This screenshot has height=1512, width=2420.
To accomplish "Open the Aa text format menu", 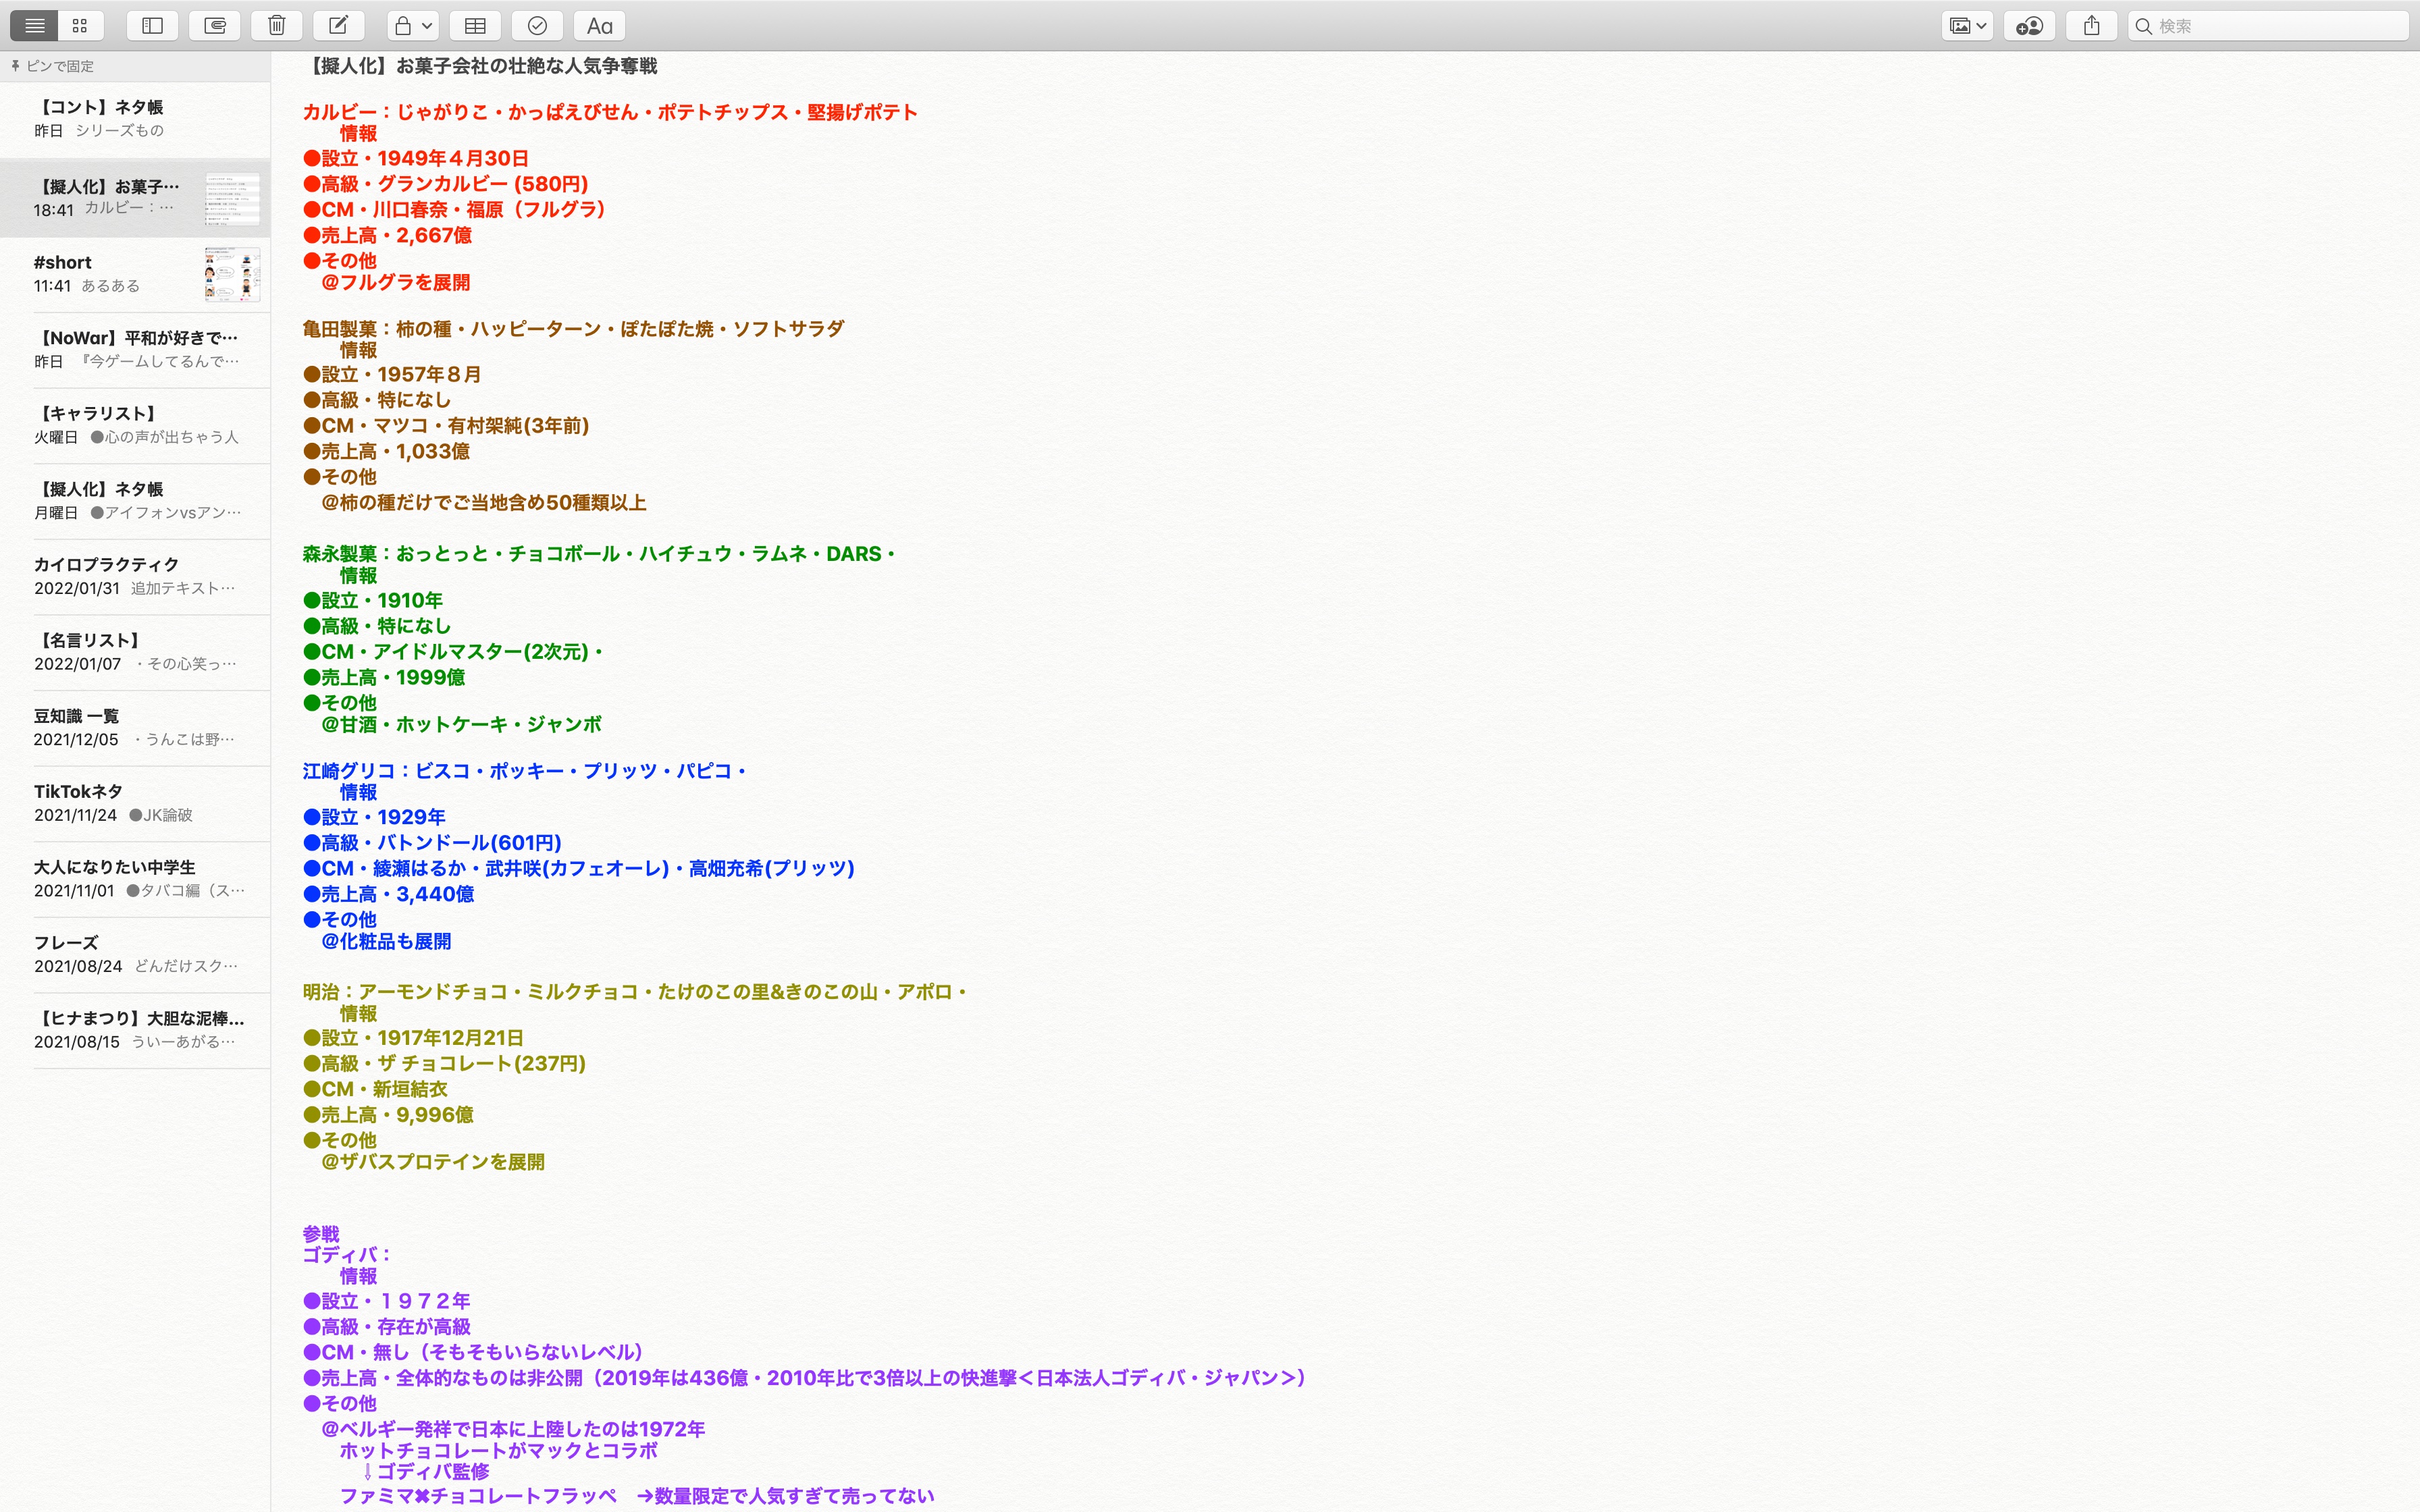I will pos(599,26).
